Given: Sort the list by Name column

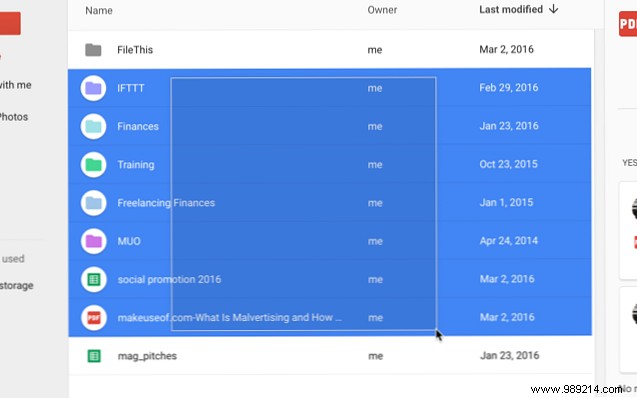Looking at the screenshot, I should pos(99,11).
